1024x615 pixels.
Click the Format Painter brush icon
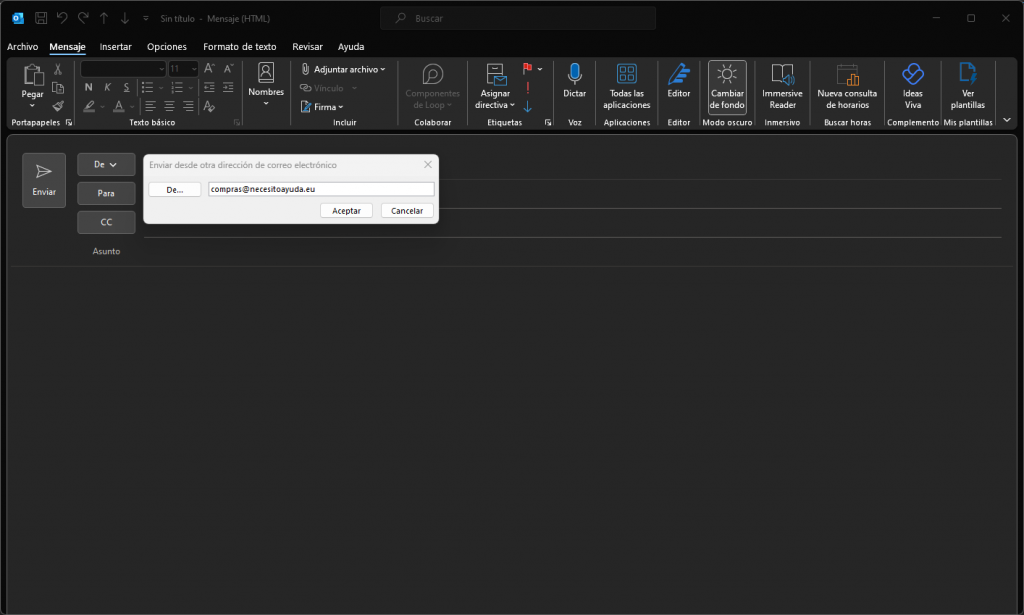click(58, 106)
